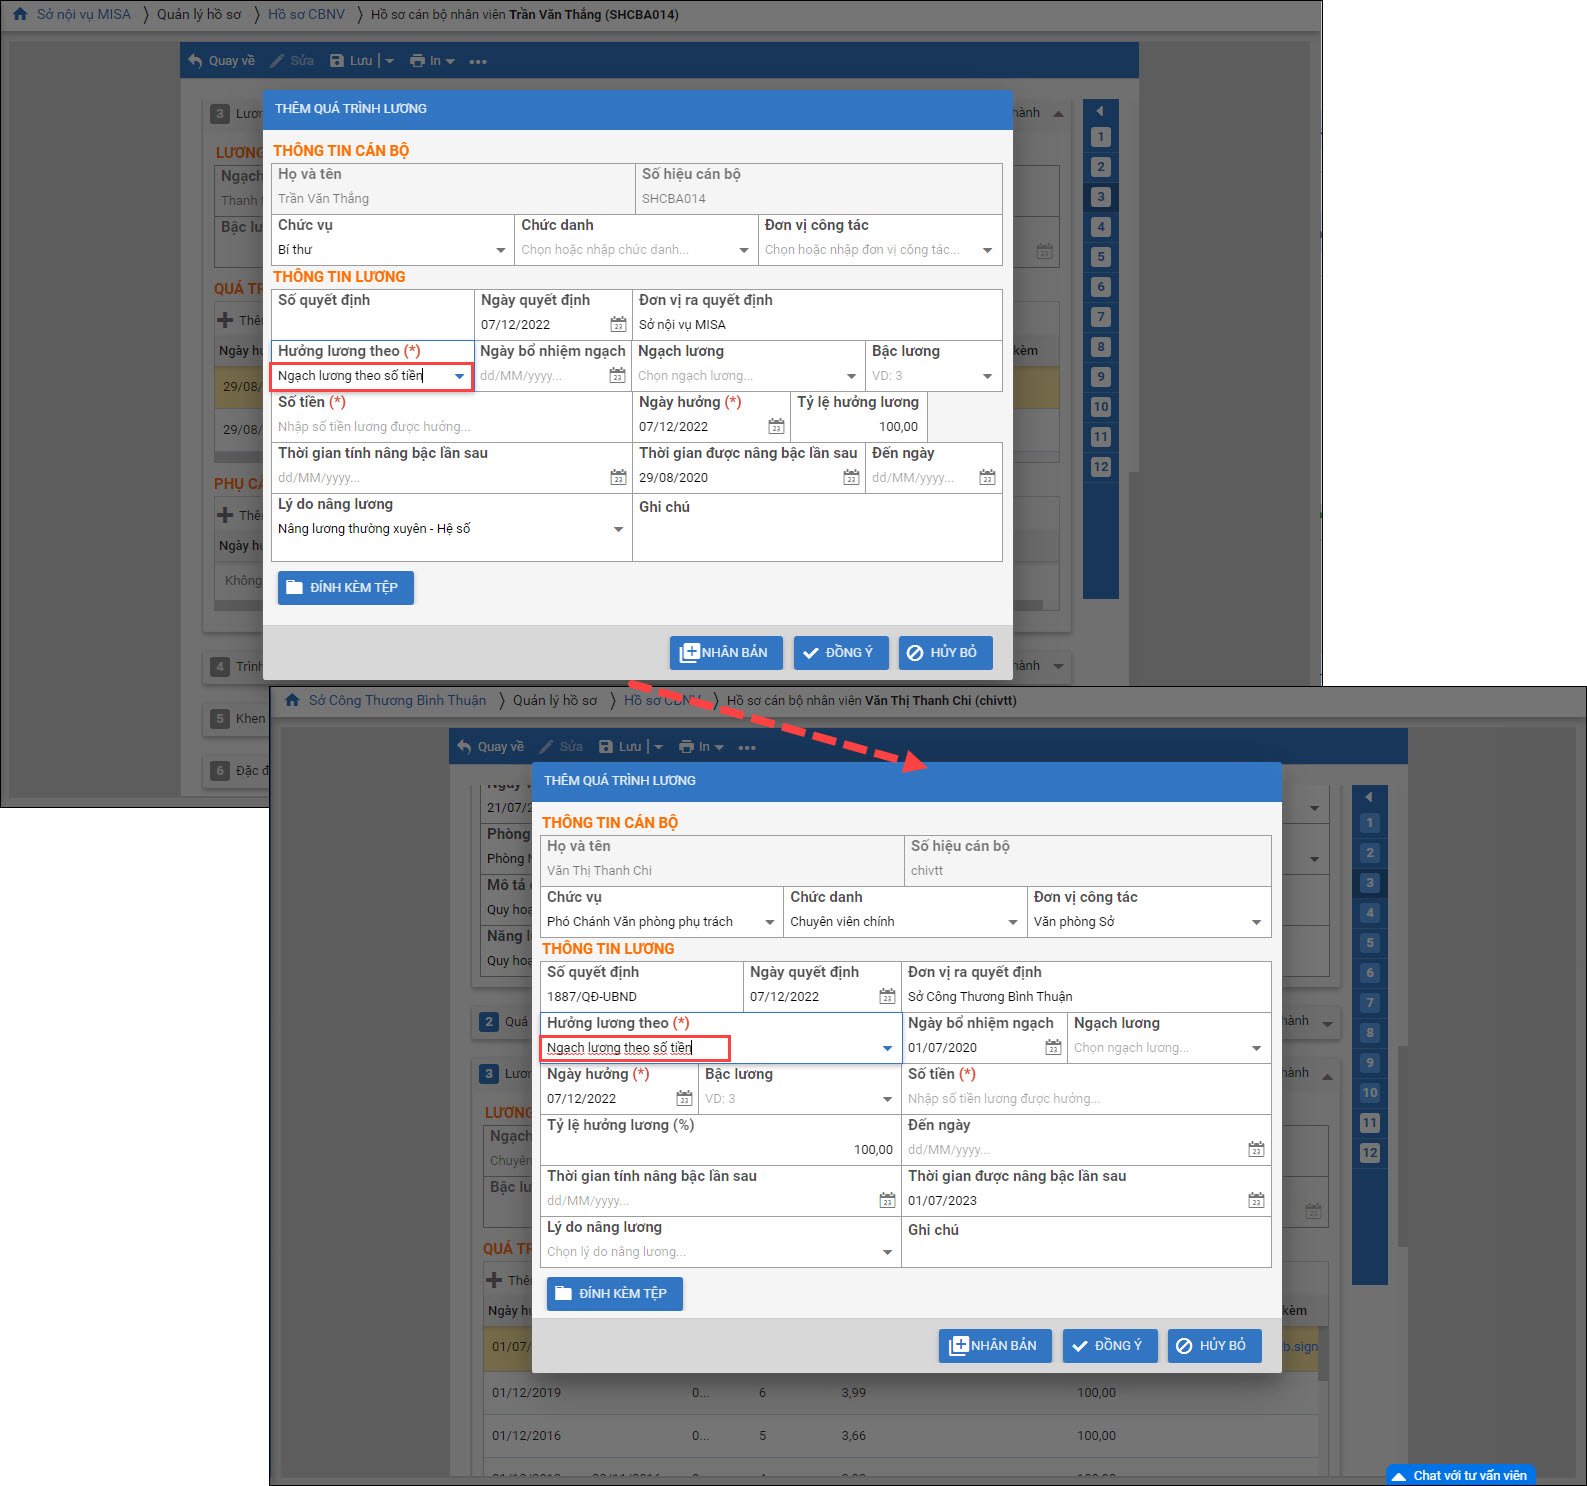Open Lý do nâng lương dropdown showing Nâng lương thường xuyên
This screenshot has height=1486, width=1587.
(618, 529)
